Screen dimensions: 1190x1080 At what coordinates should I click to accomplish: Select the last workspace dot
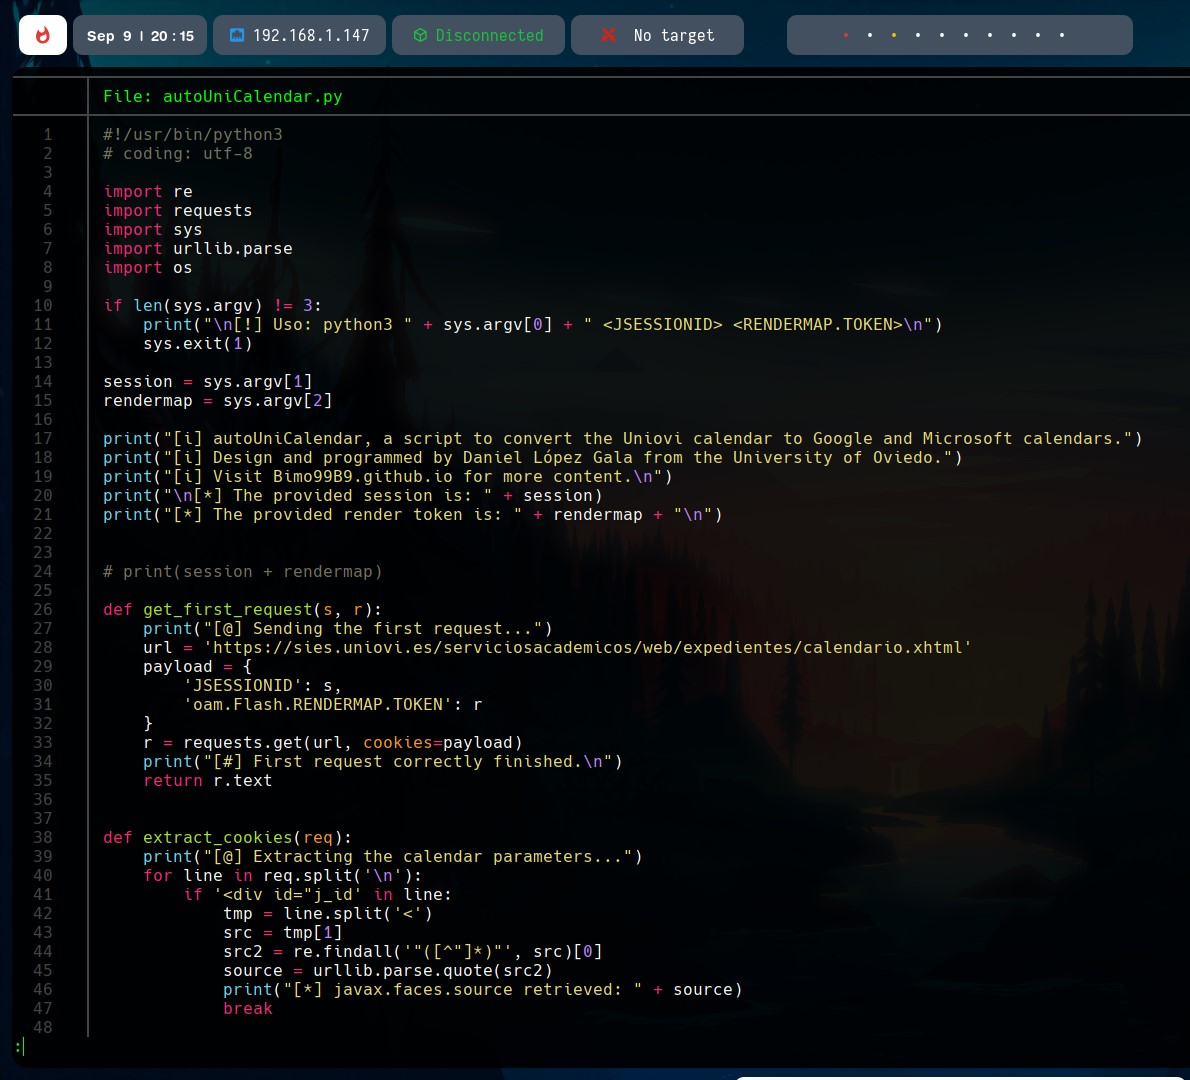click(1062, 35)
